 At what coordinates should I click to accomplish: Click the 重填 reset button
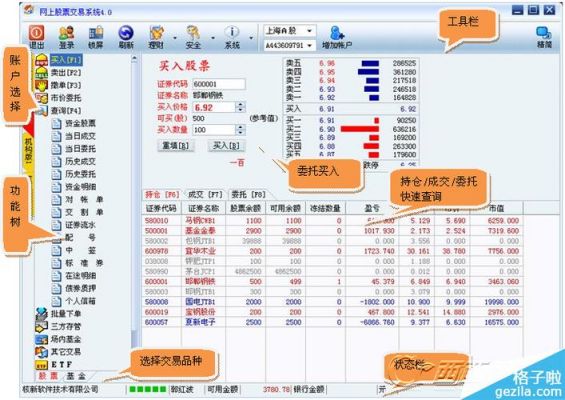tap(175, 146)
